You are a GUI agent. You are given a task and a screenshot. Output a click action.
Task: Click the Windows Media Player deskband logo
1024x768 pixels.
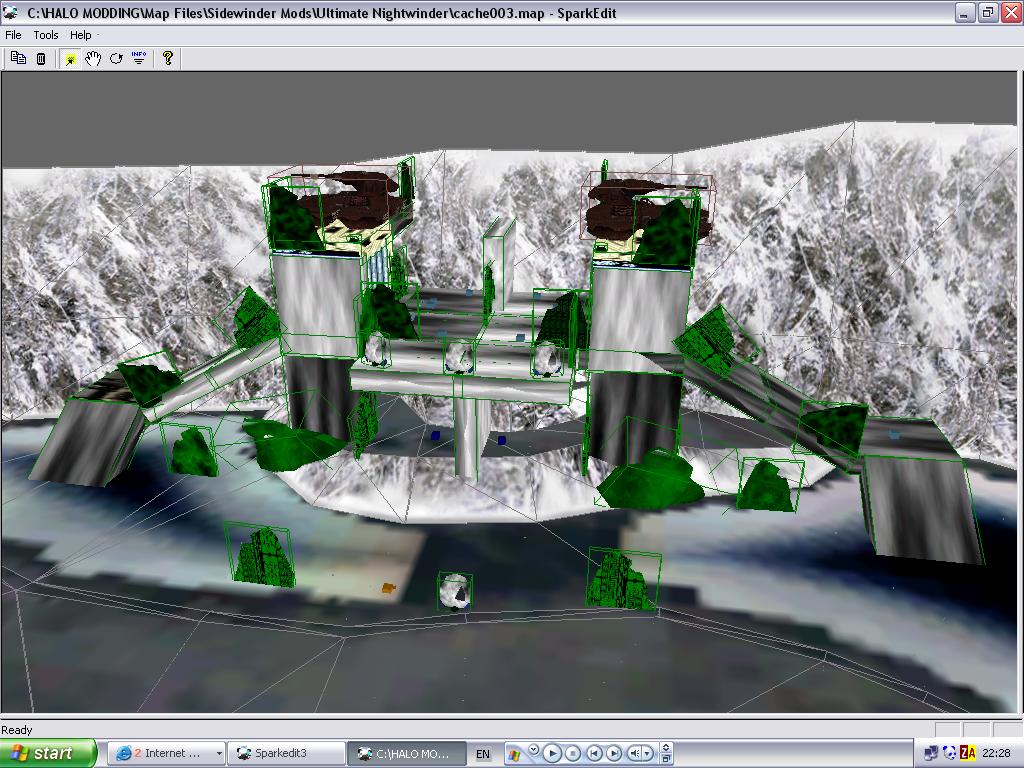click(x=515, y=755)
